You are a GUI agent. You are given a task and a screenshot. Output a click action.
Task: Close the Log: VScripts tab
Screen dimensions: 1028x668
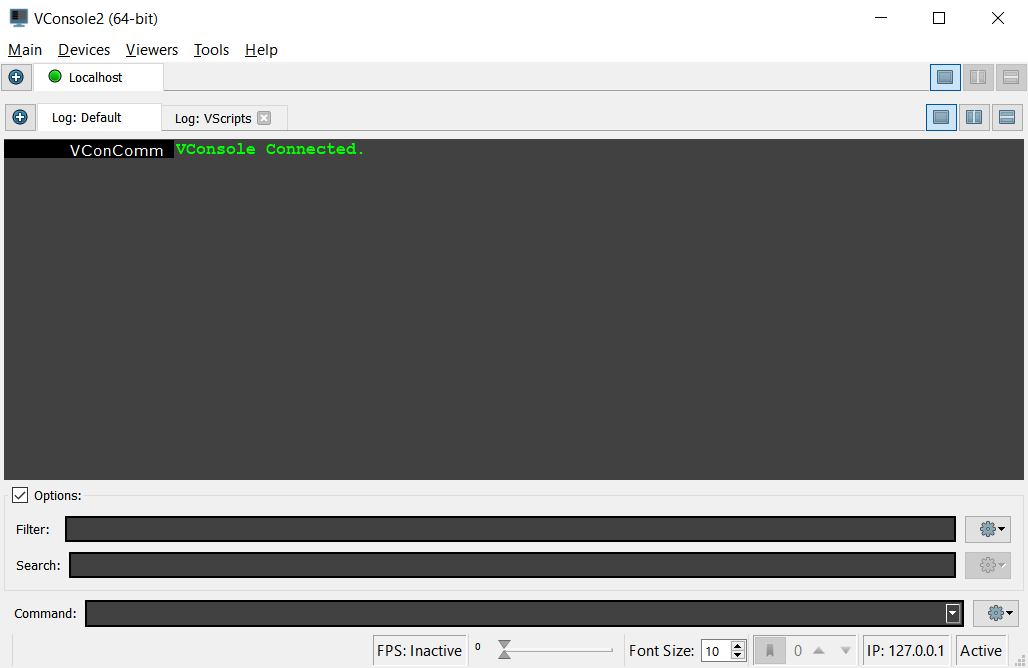click(264, 118)
